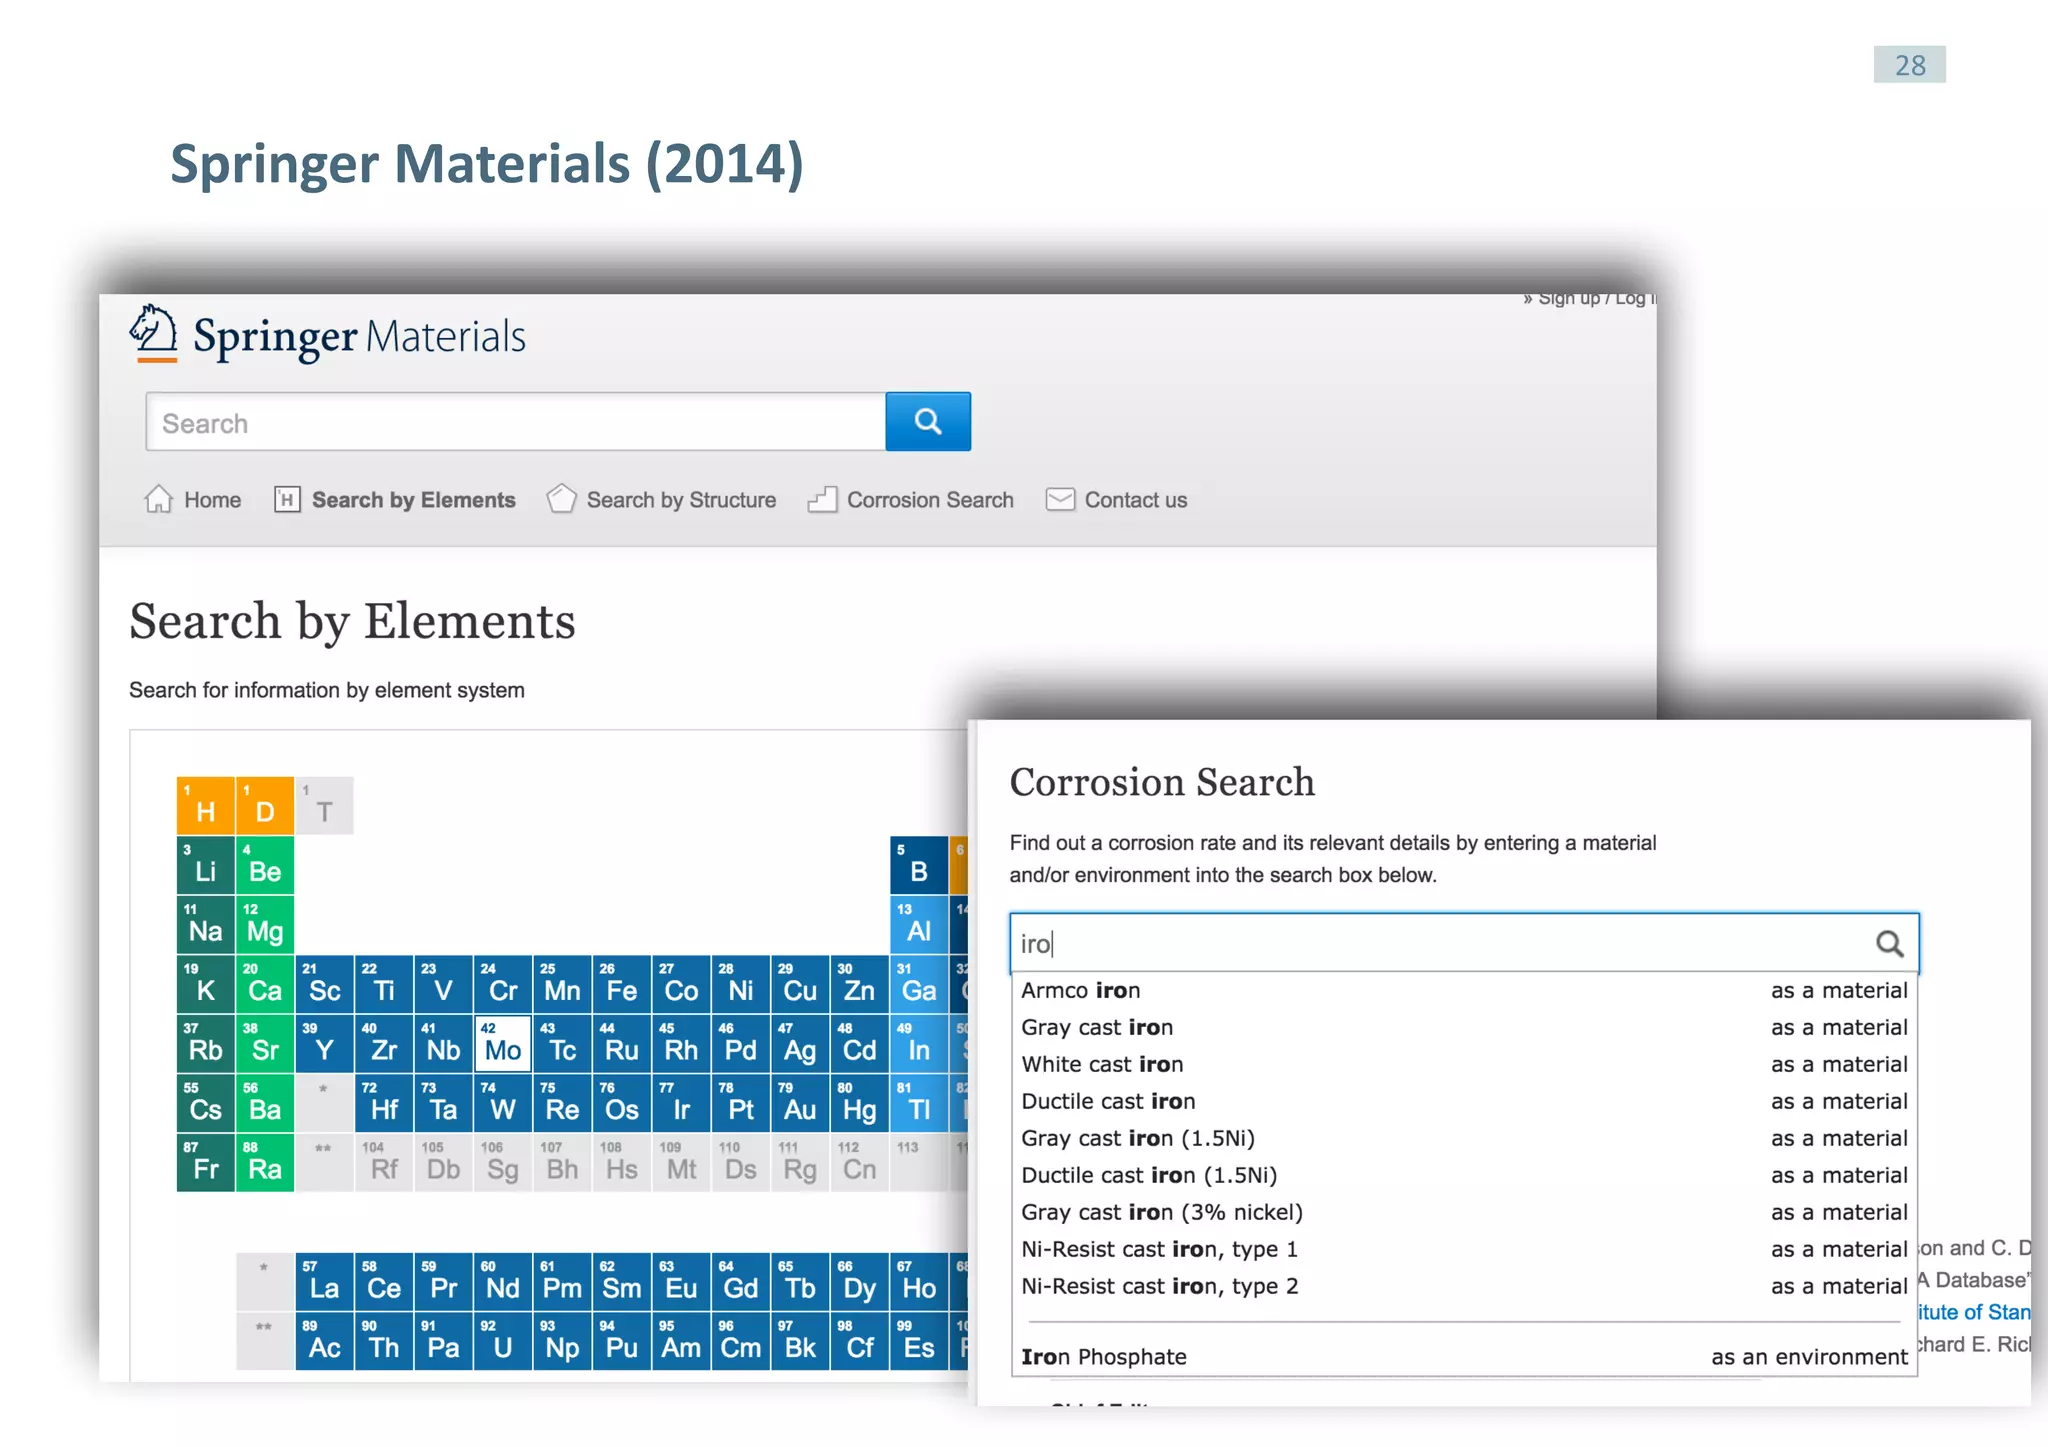Select the highlighted Molybdenum (Mo) tile
The height and width of the screenshot is (1447, 2048).
click(503, 1043)
